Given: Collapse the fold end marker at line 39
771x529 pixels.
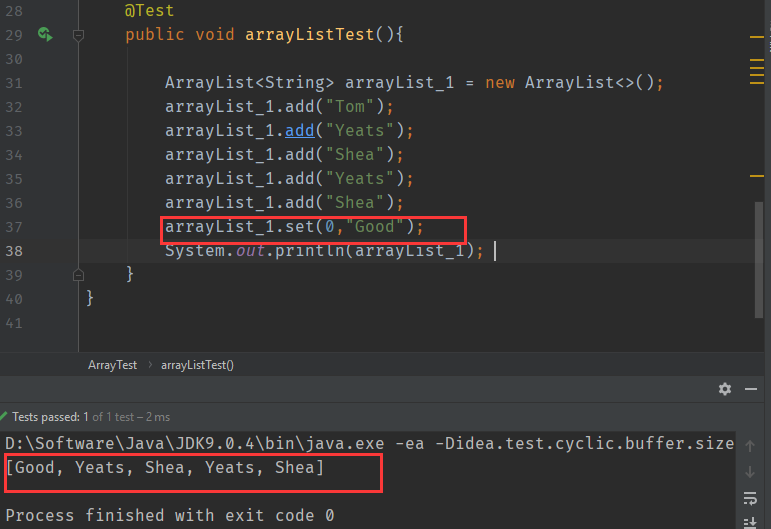Looking at the screenshot, I should tap(78, 275).
